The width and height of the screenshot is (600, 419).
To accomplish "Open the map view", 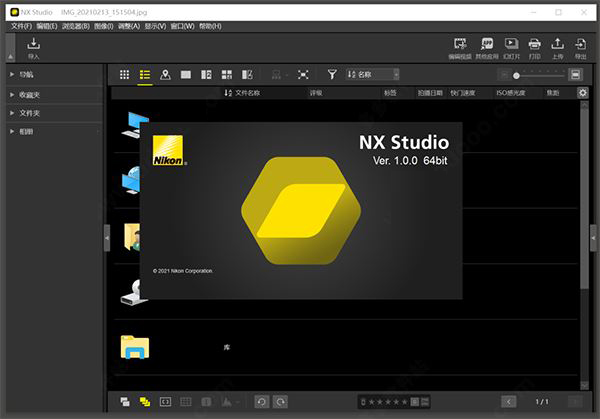I will coord(165,74).
